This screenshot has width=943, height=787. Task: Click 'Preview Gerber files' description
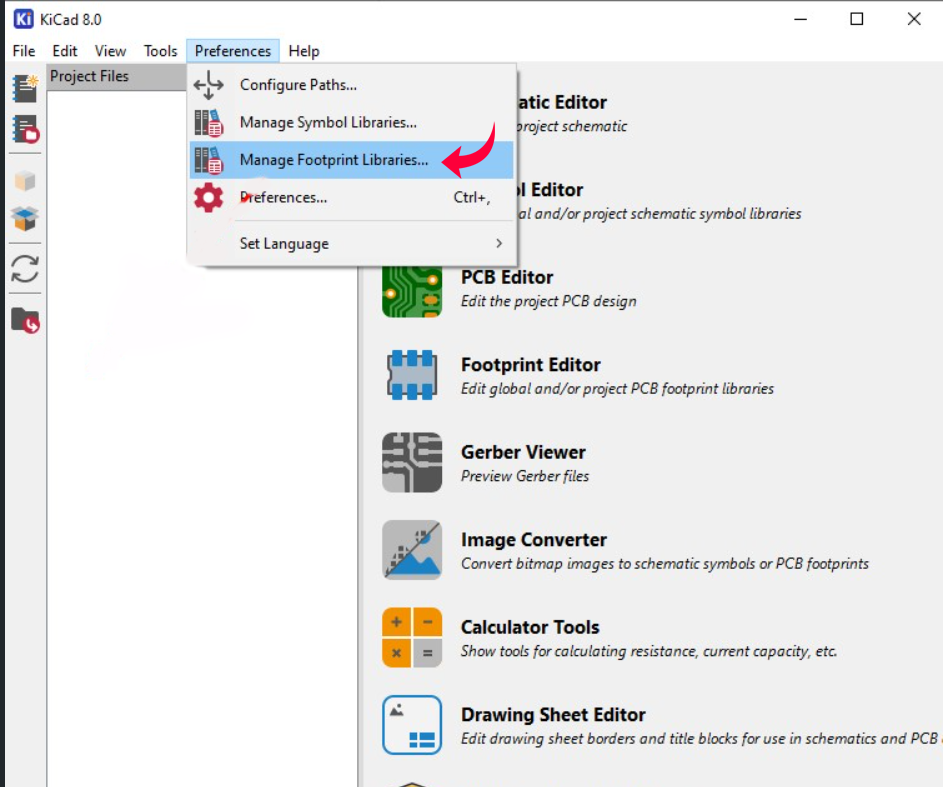click(x=525, y=476)
